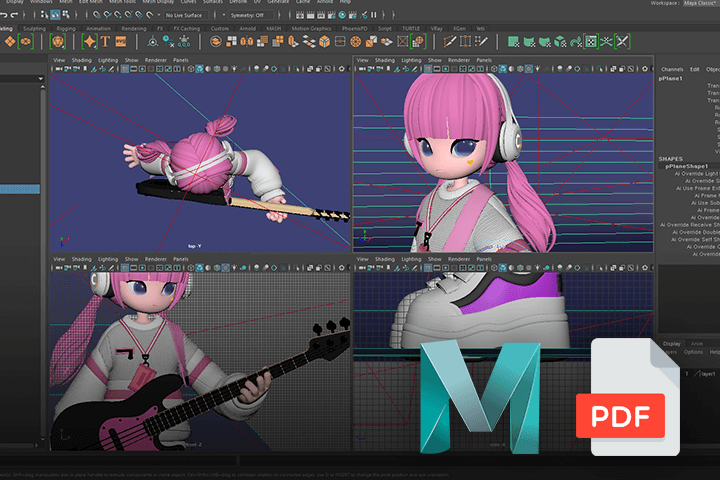
Task: Open Edit menu in Channel Box
Action: pyautogui.click(x=695, y=69)
